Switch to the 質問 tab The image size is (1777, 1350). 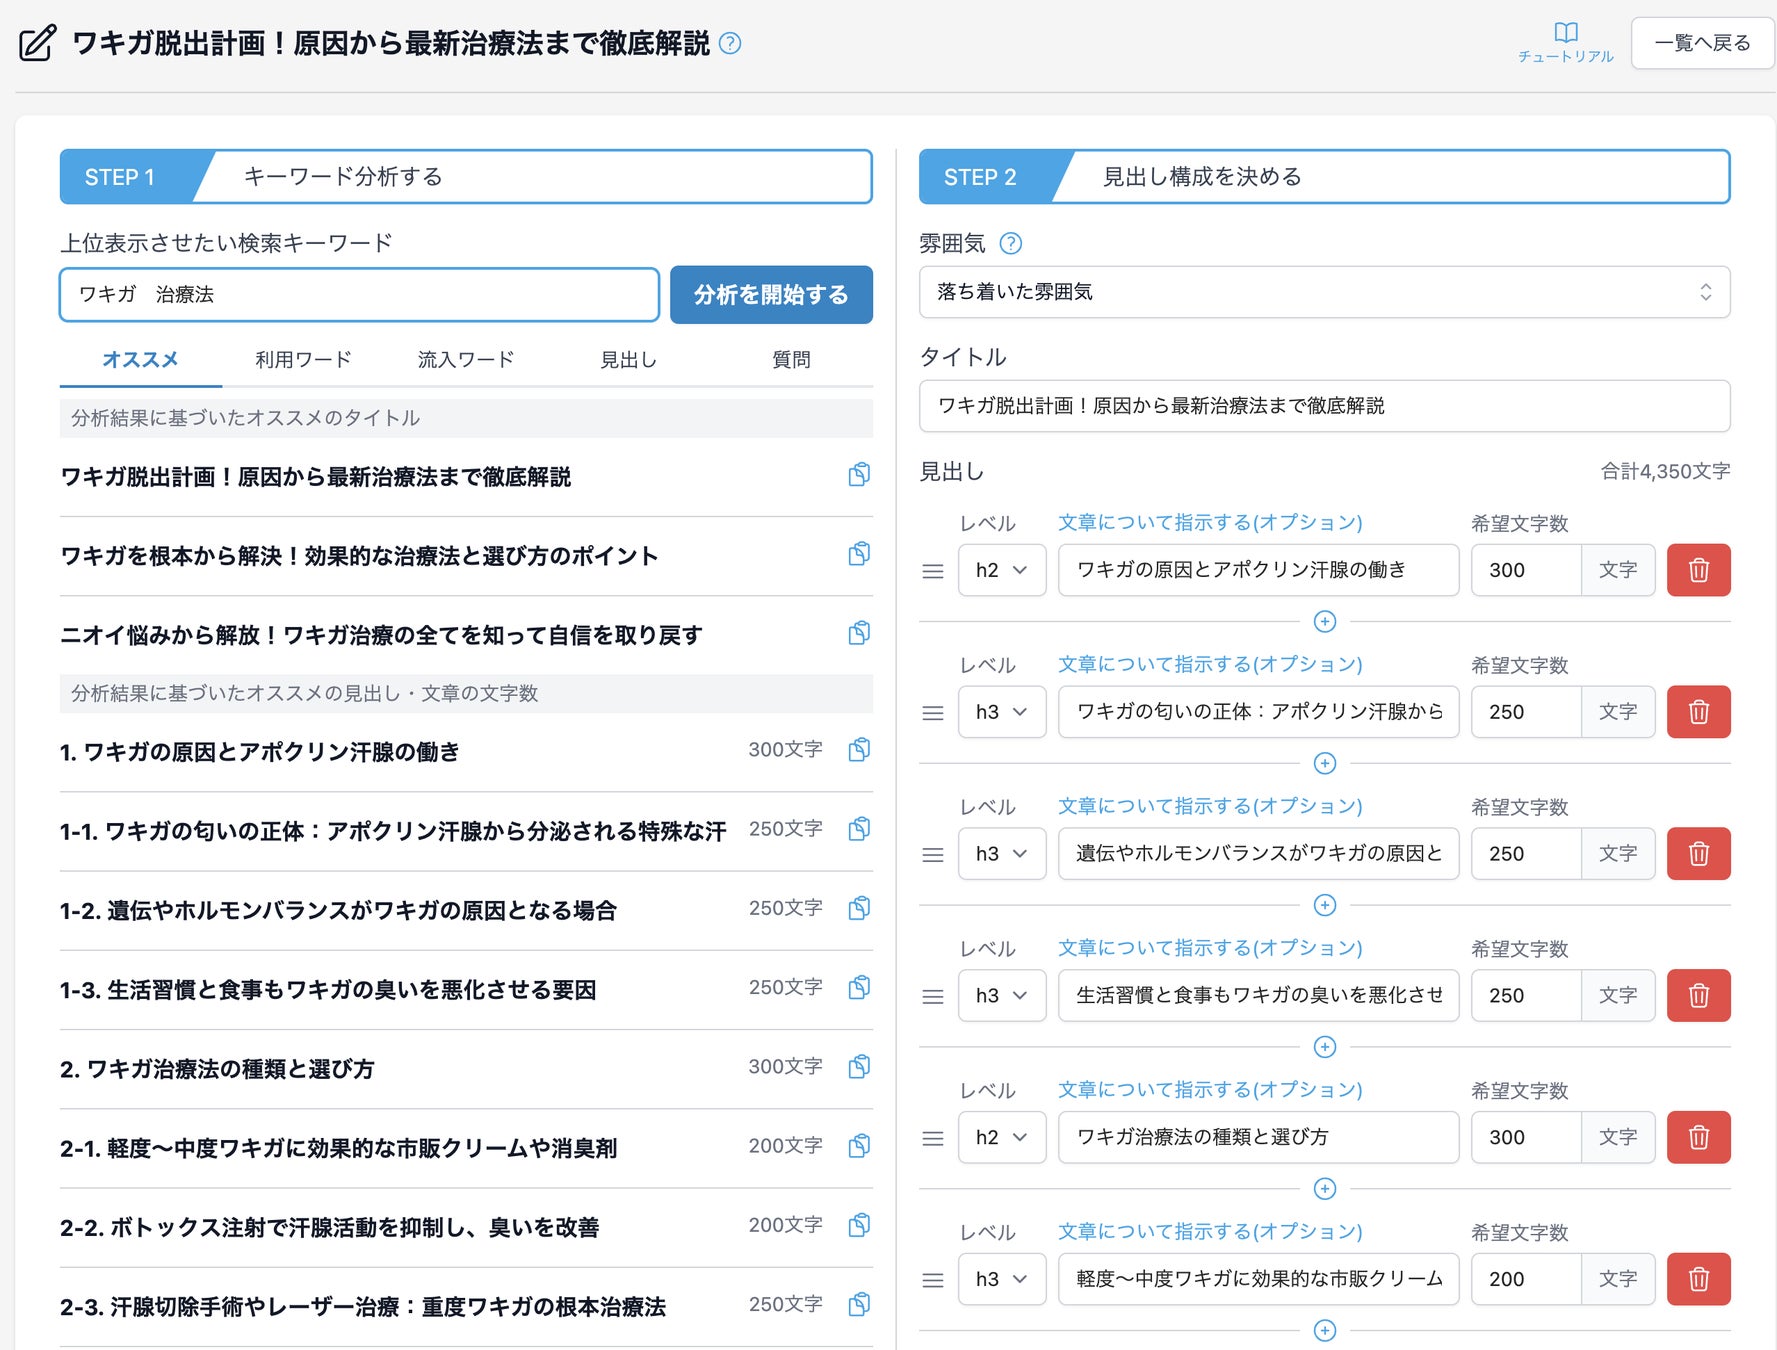pyautogui.click(x=790, y=360)
